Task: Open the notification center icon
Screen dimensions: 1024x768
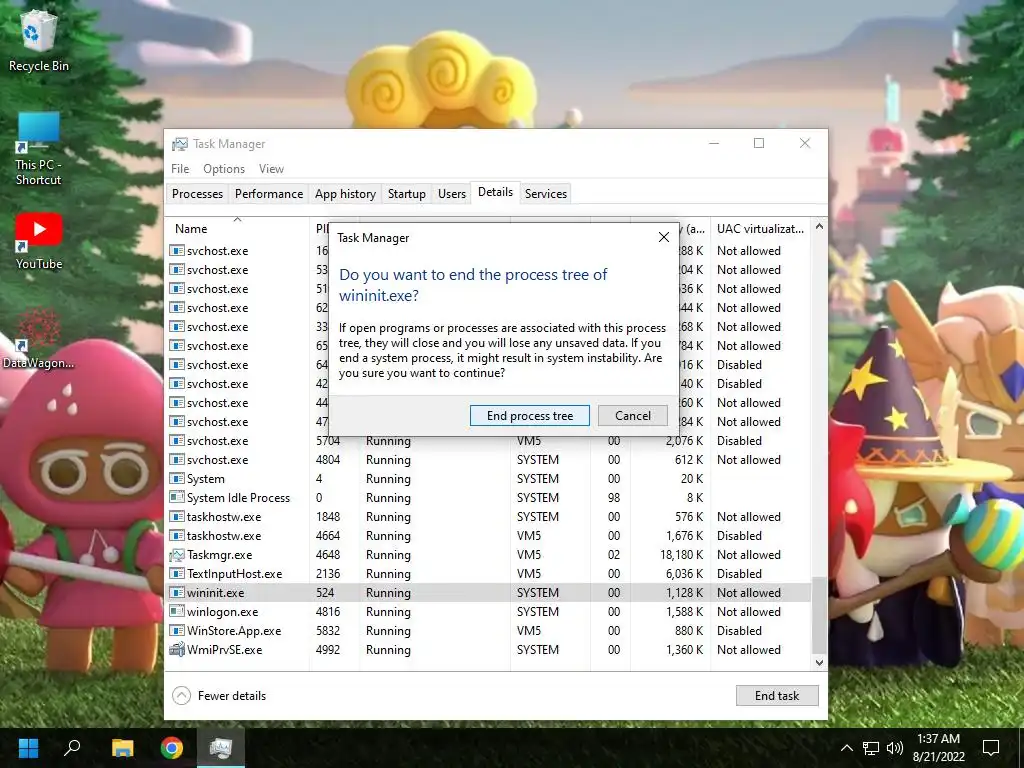Action: click(x=991, y=748)
